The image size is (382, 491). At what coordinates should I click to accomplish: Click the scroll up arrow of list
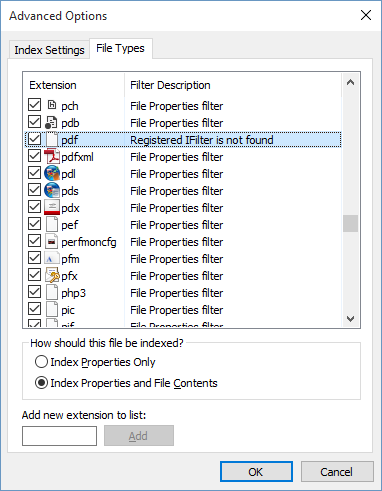point(350,82)
